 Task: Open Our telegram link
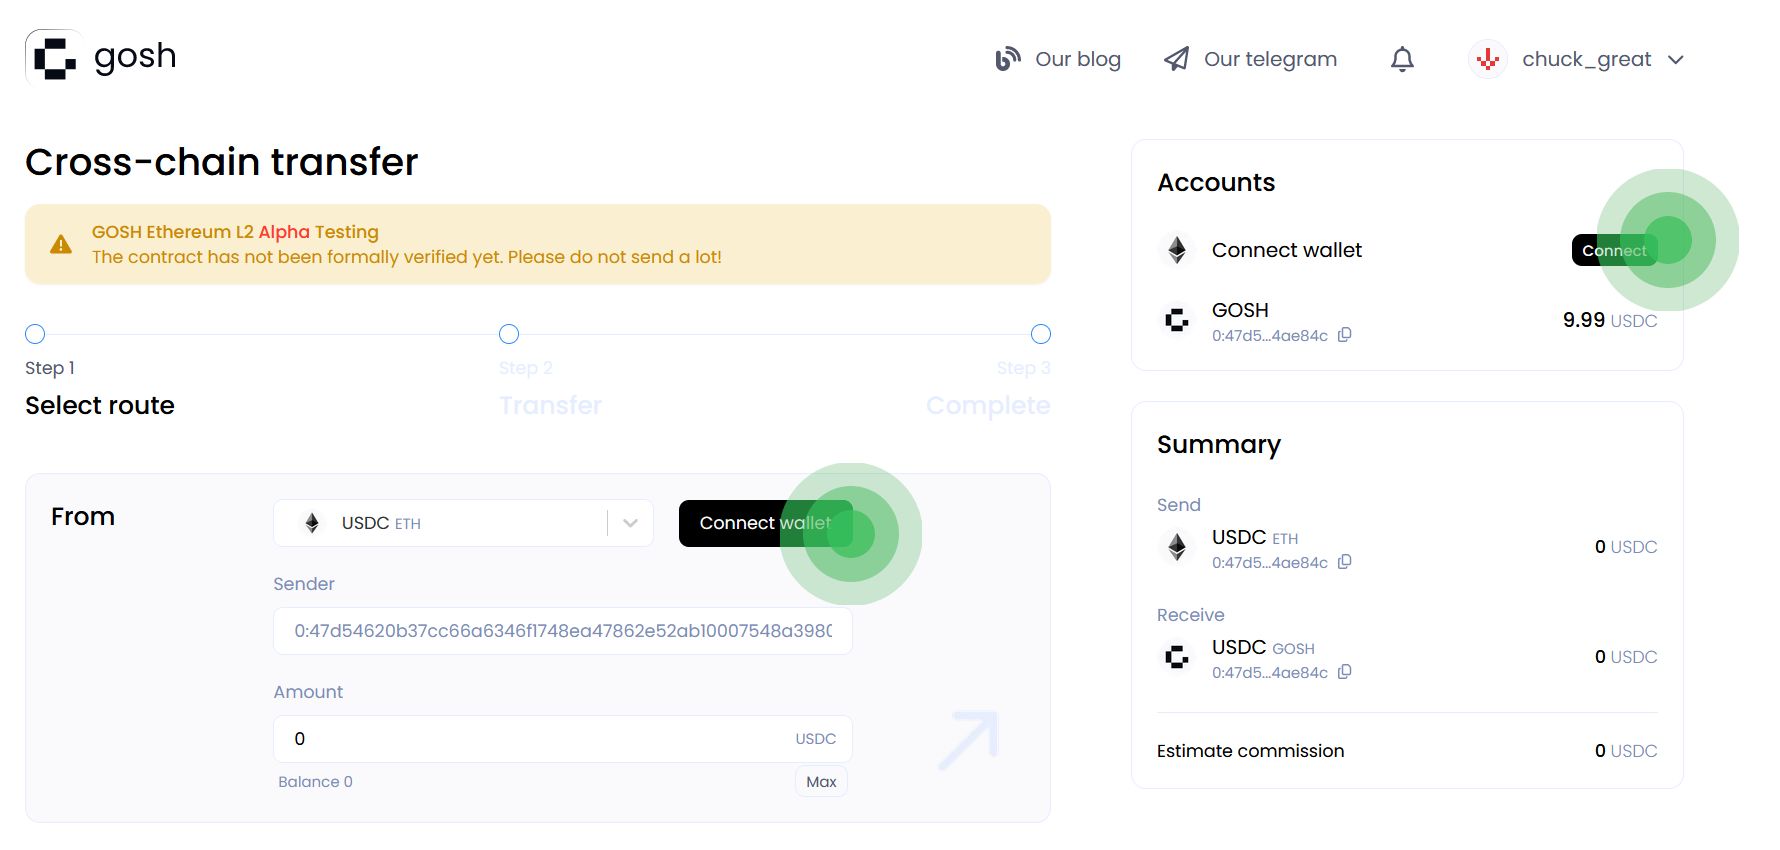tap(1250, 60)
